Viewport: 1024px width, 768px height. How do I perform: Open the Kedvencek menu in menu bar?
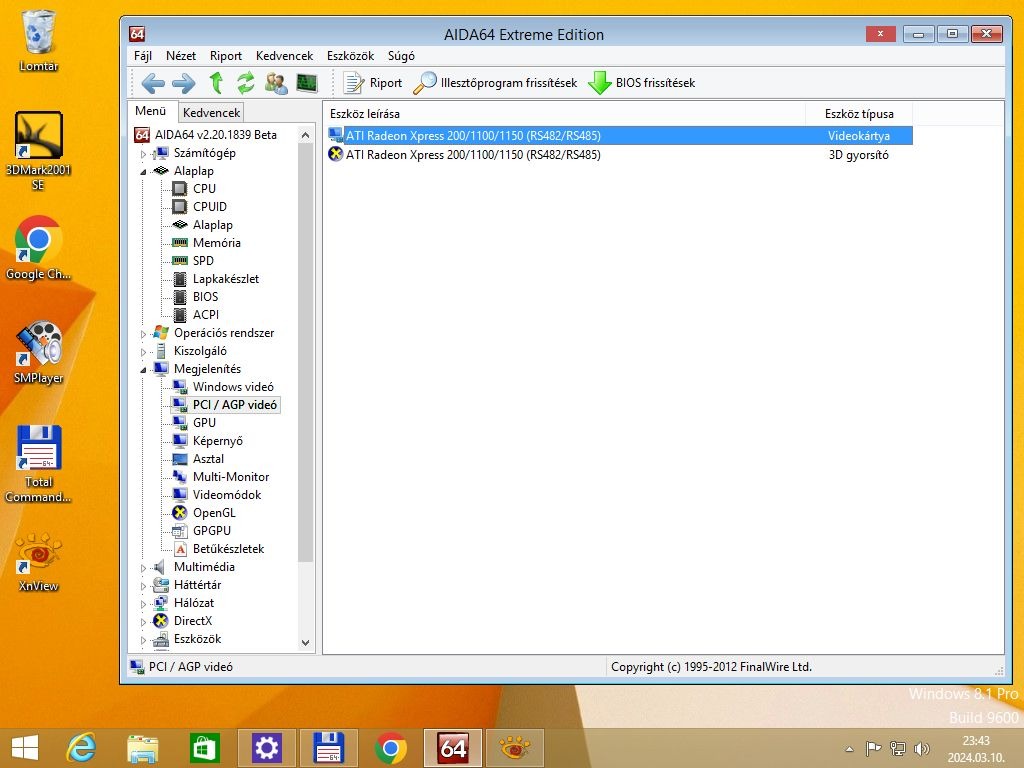coord(284,56)
